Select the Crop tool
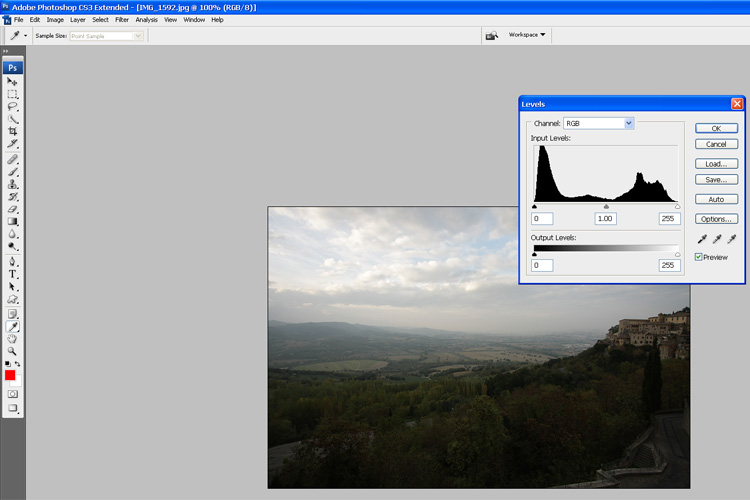The height and width of the screenshot is (500, 750). point(13,131)
